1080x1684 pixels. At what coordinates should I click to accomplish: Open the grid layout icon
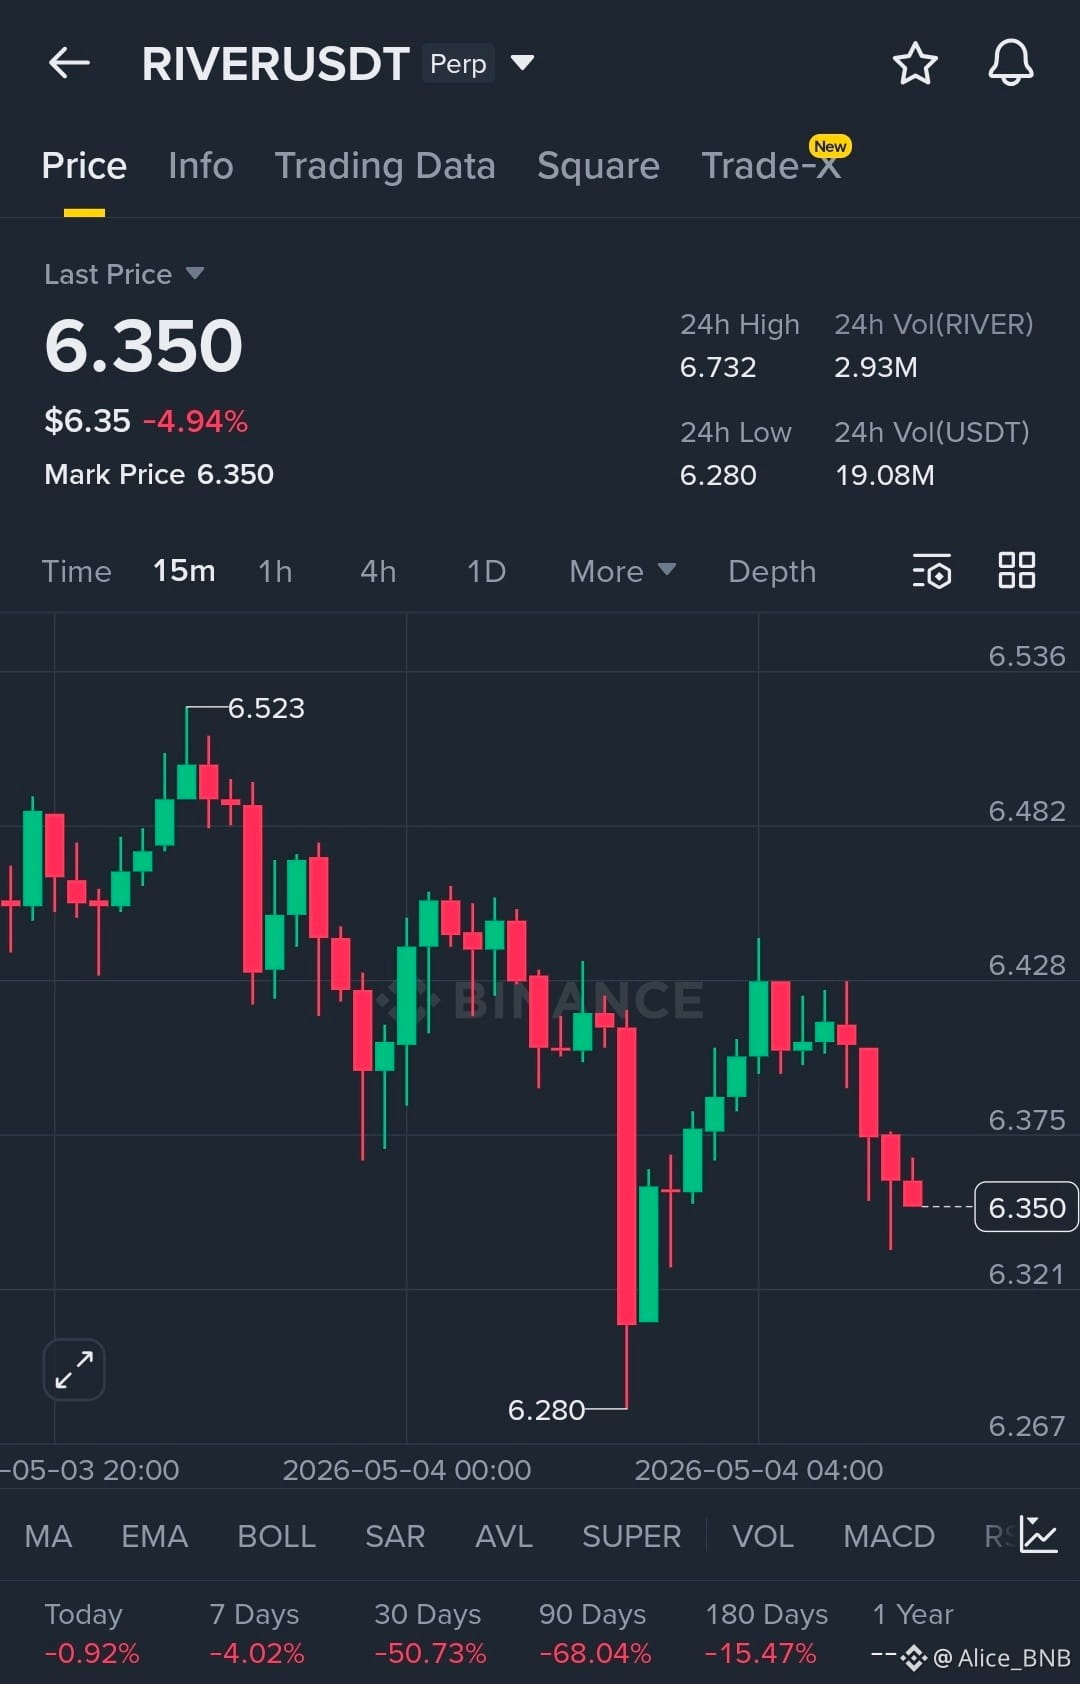[x=1017, y=571]
